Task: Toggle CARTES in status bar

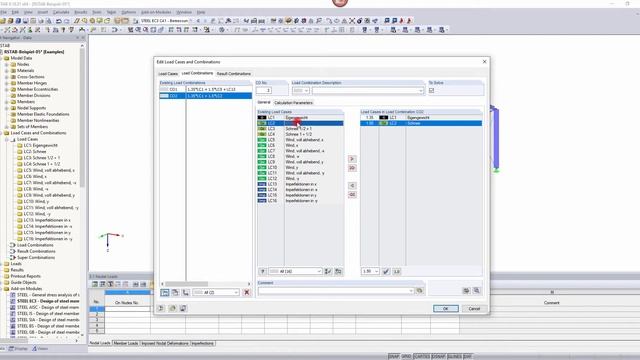Action: coord(422,356)
